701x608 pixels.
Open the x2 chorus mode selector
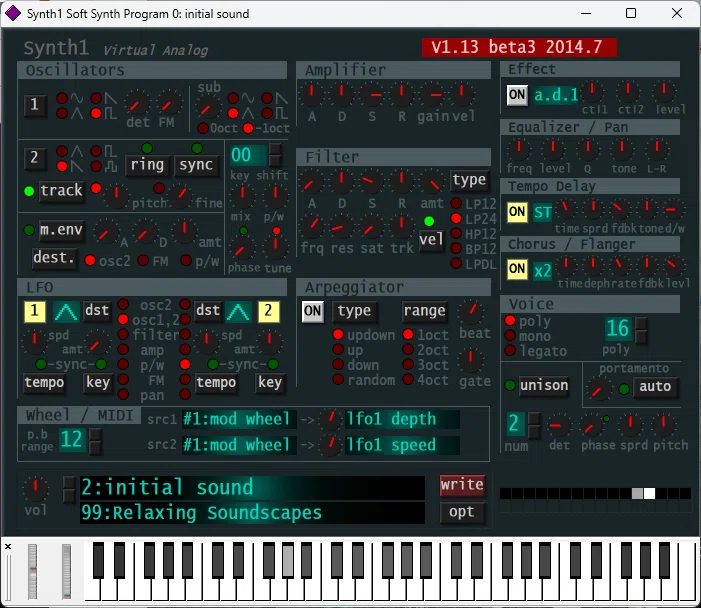pyautogui.click(x=543, y=270)
